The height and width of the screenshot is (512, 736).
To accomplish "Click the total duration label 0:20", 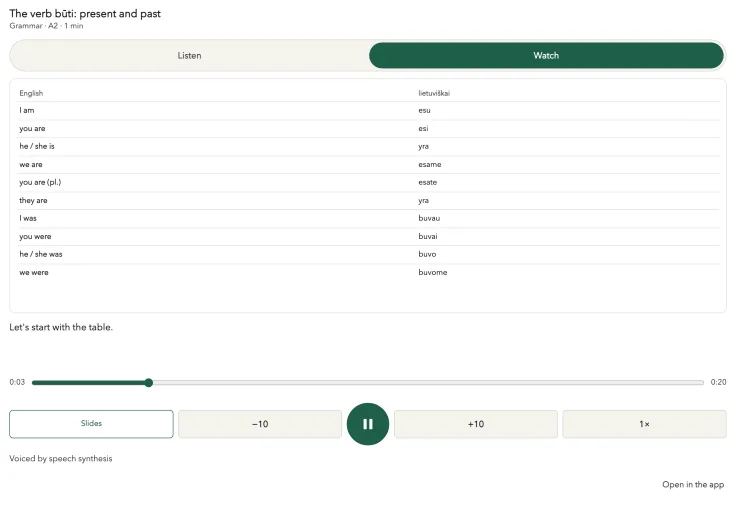I will pos(718,382).
